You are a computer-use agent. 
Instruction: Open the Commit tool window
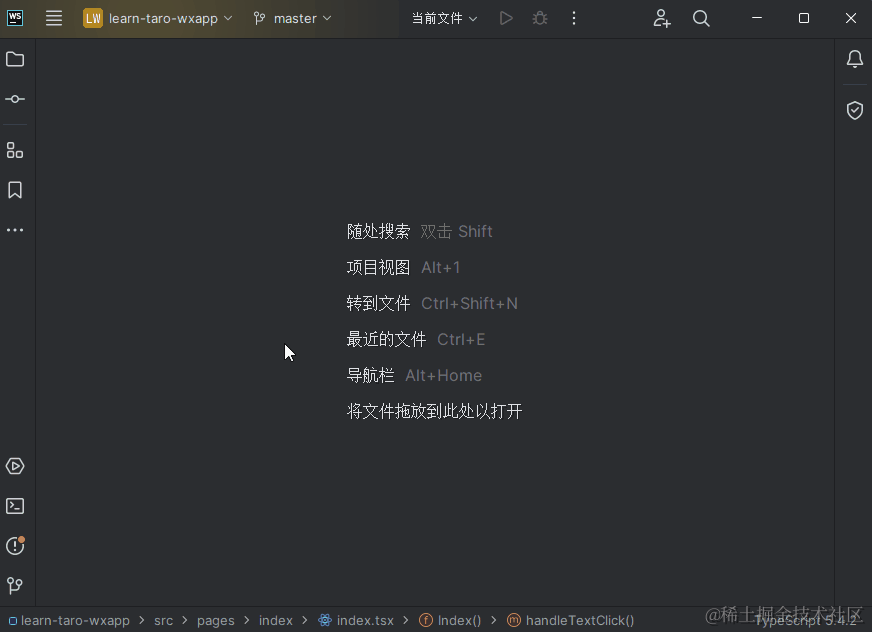[x=15, y=99]
